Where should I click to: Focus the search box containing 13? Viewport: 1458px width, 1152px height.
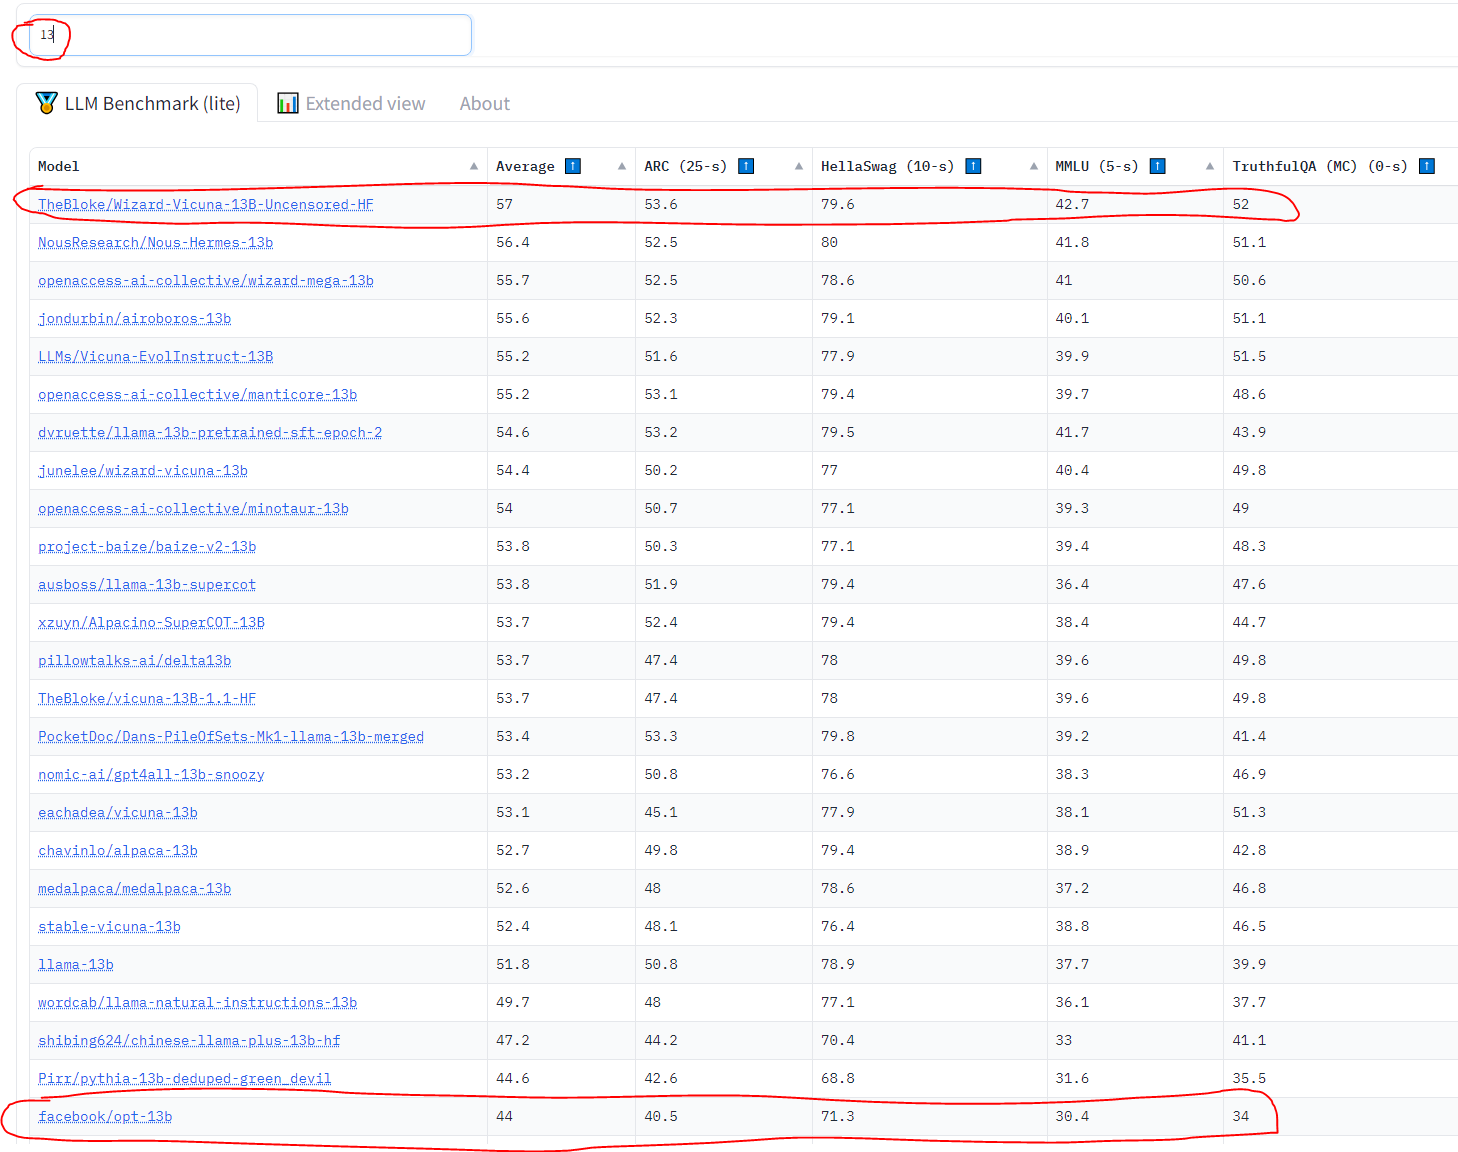click(250, 35)
